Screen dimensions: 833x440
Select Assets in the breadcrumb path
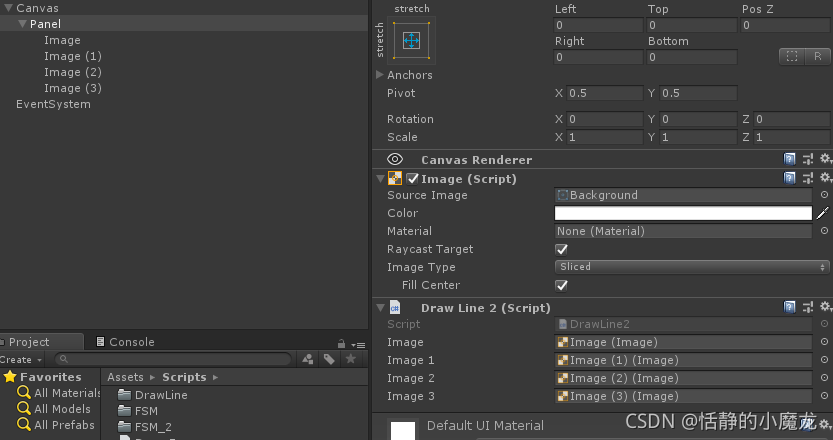125,377
